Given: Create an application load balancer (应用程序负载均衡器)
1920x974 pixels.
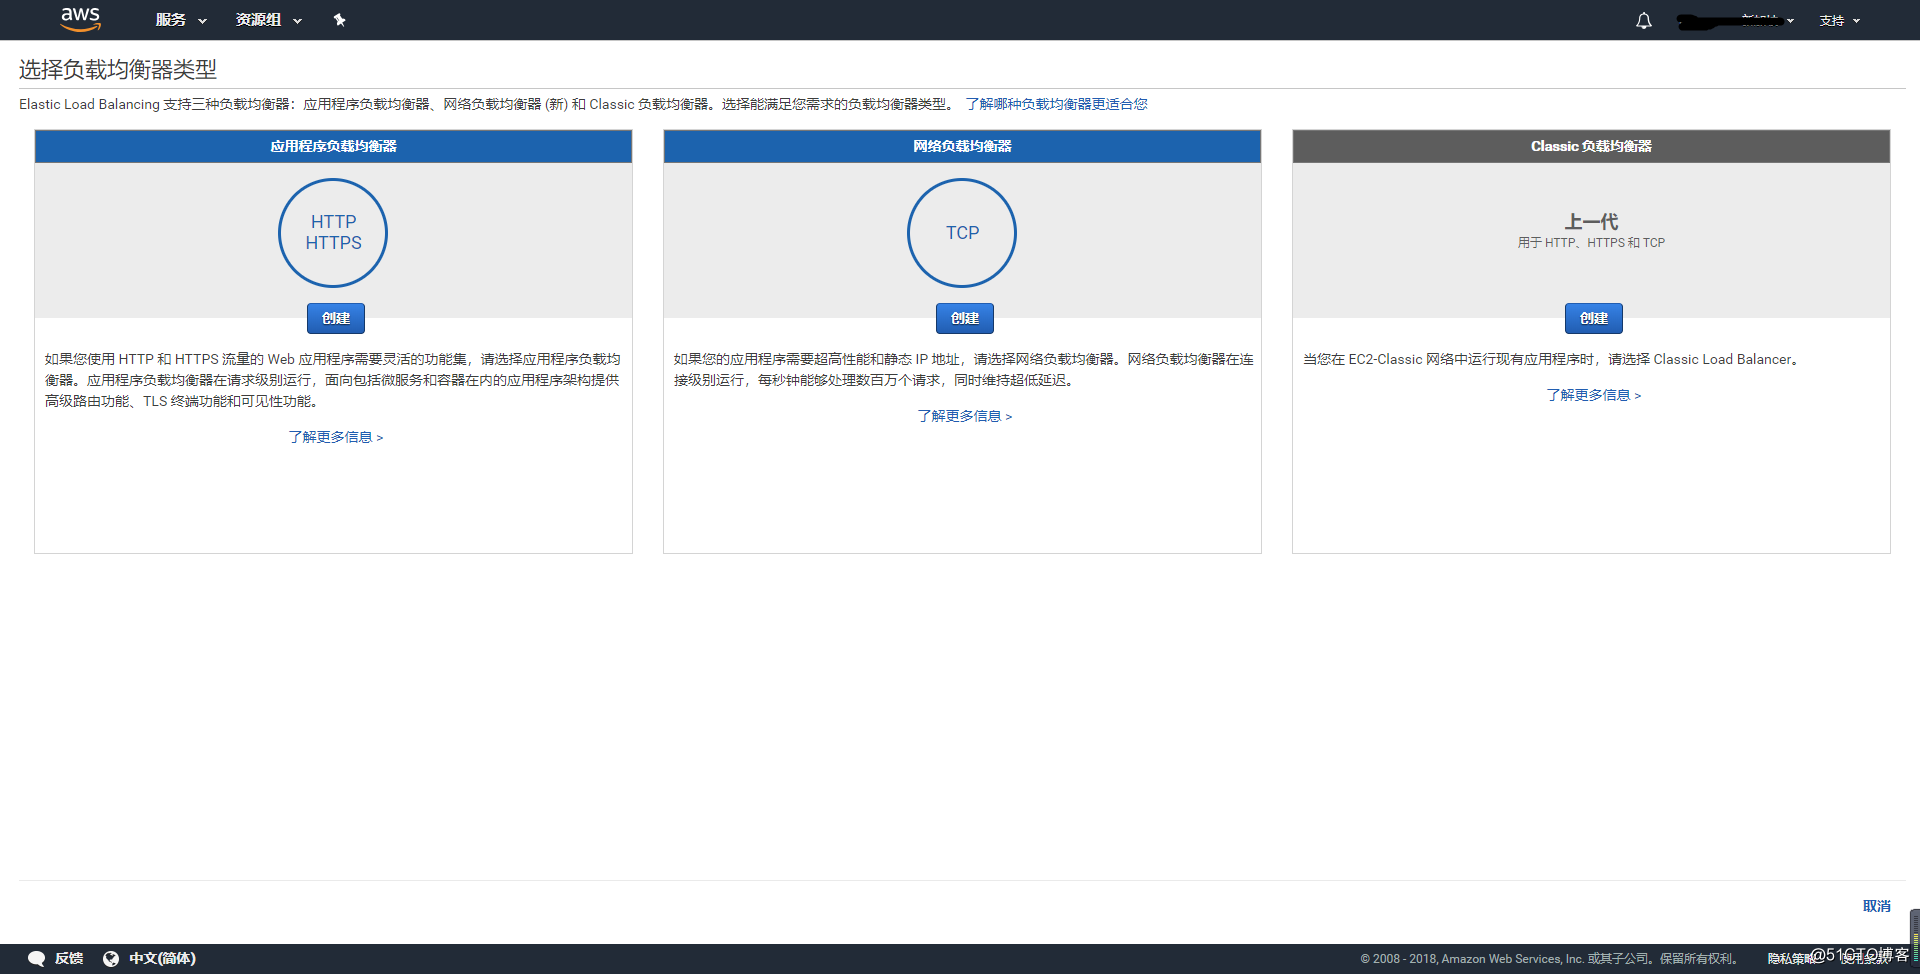Looking at the screenshot, I should pos(336,318).
